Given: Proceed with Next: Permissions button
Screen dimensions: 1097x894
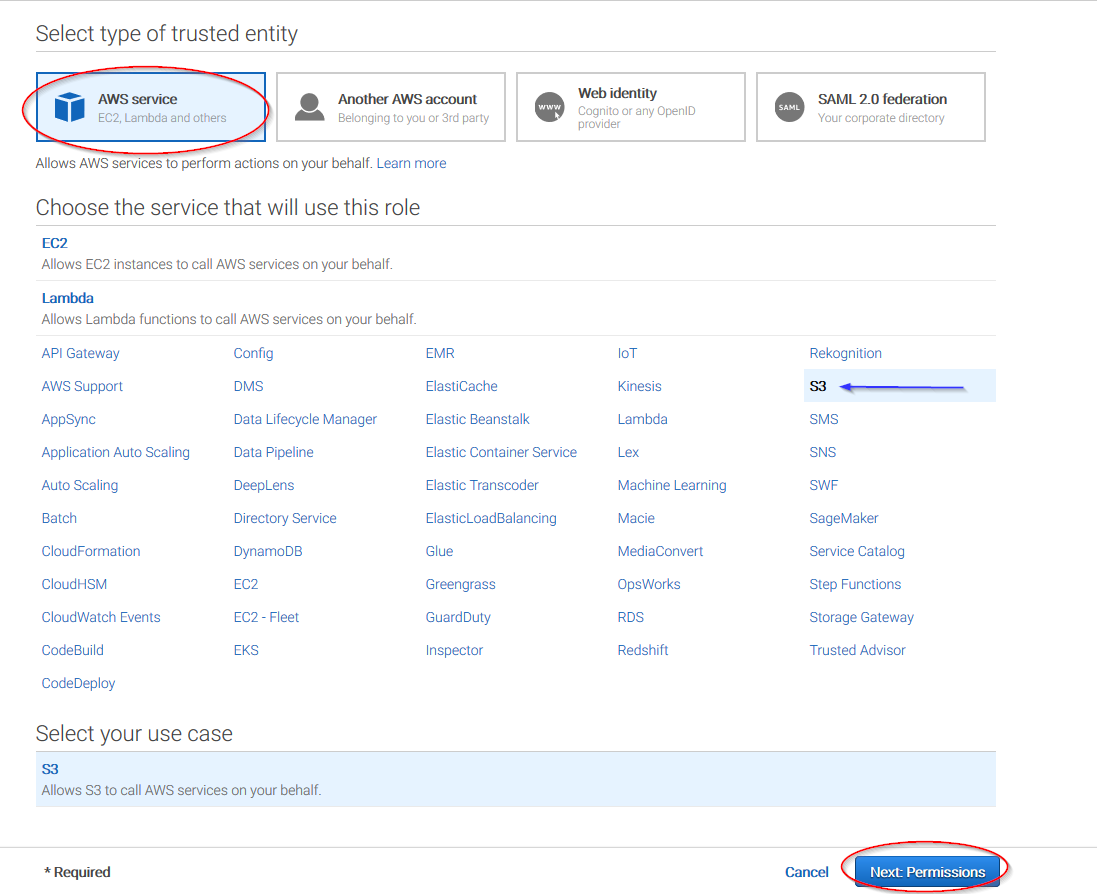Looking at the screenshot, I should click(x=927, y=872).
